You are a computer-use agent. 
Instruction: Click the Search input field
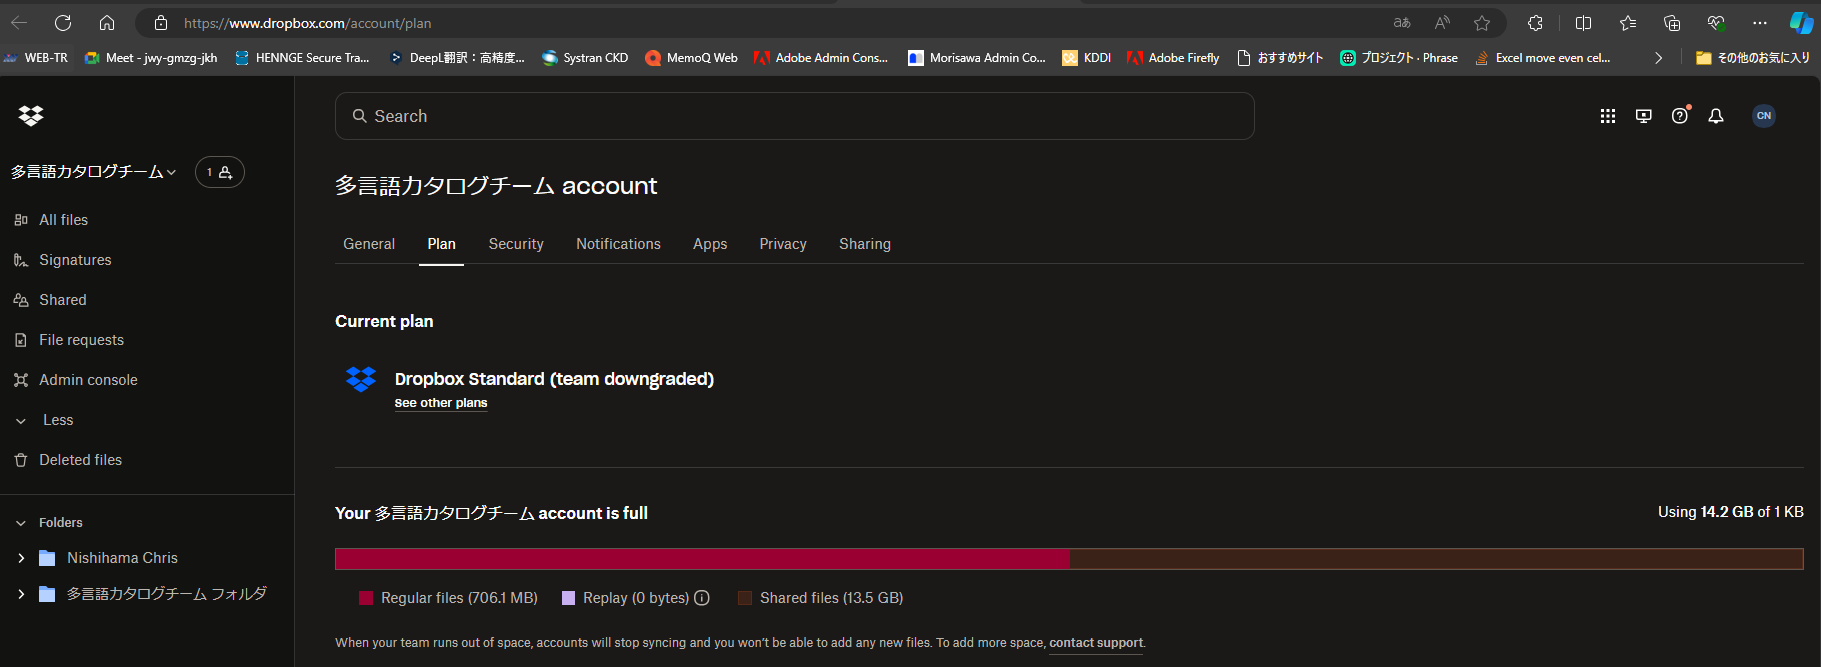pyautogui.click(x=794, y=116)
